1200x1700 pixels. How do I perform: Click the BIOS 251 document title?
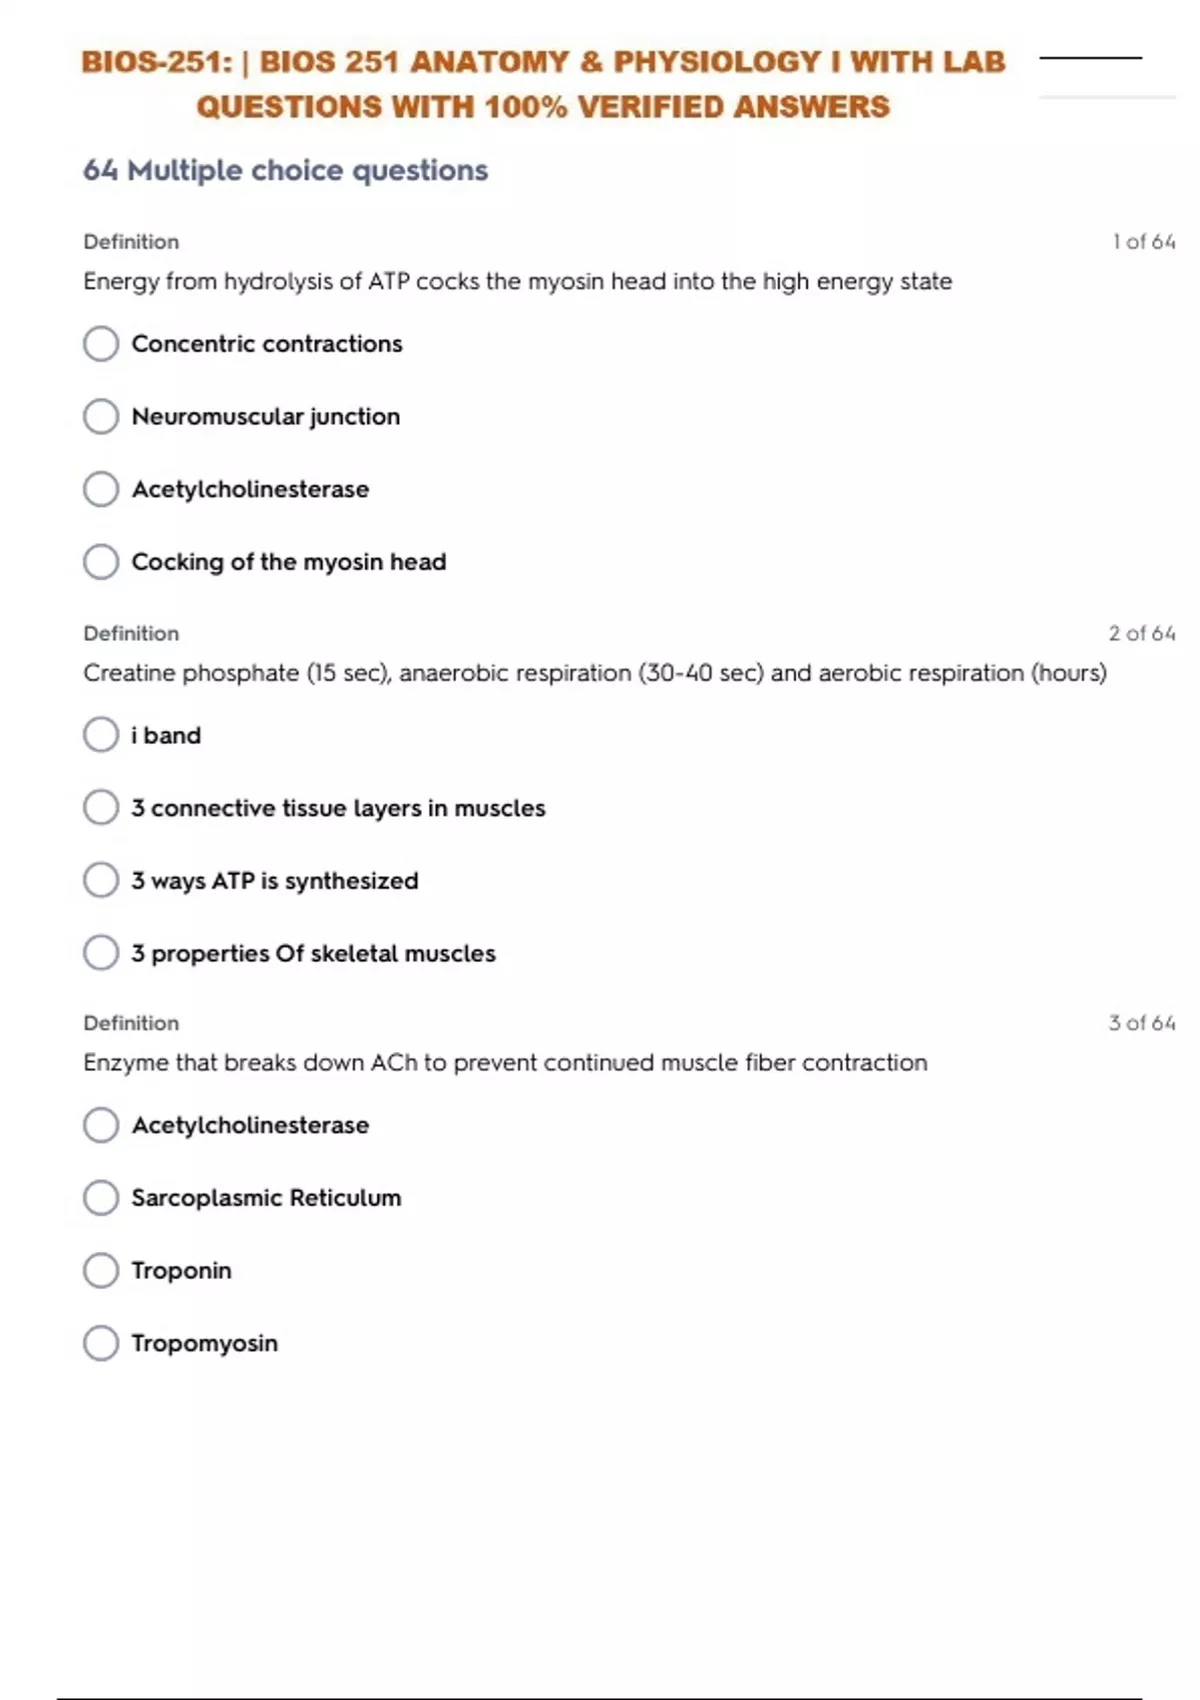pyautogui.click(x=543, y=84)
